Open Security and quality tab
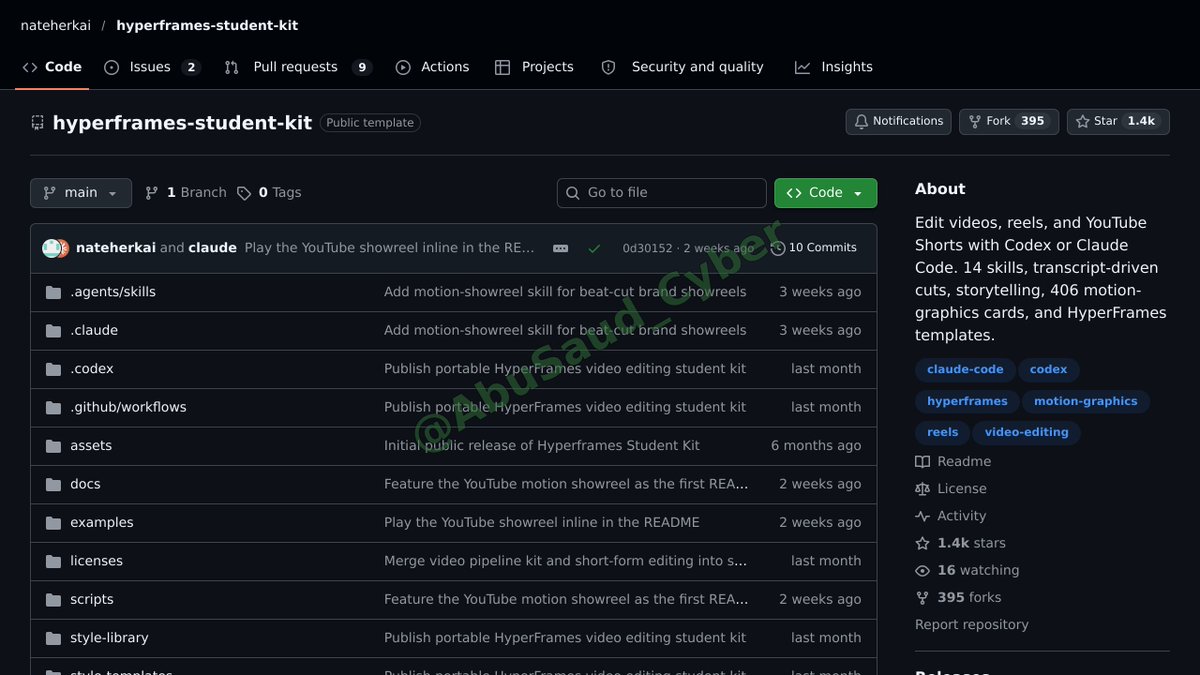Viewport: 1200px width, 675px height. [x=682, y=67]
